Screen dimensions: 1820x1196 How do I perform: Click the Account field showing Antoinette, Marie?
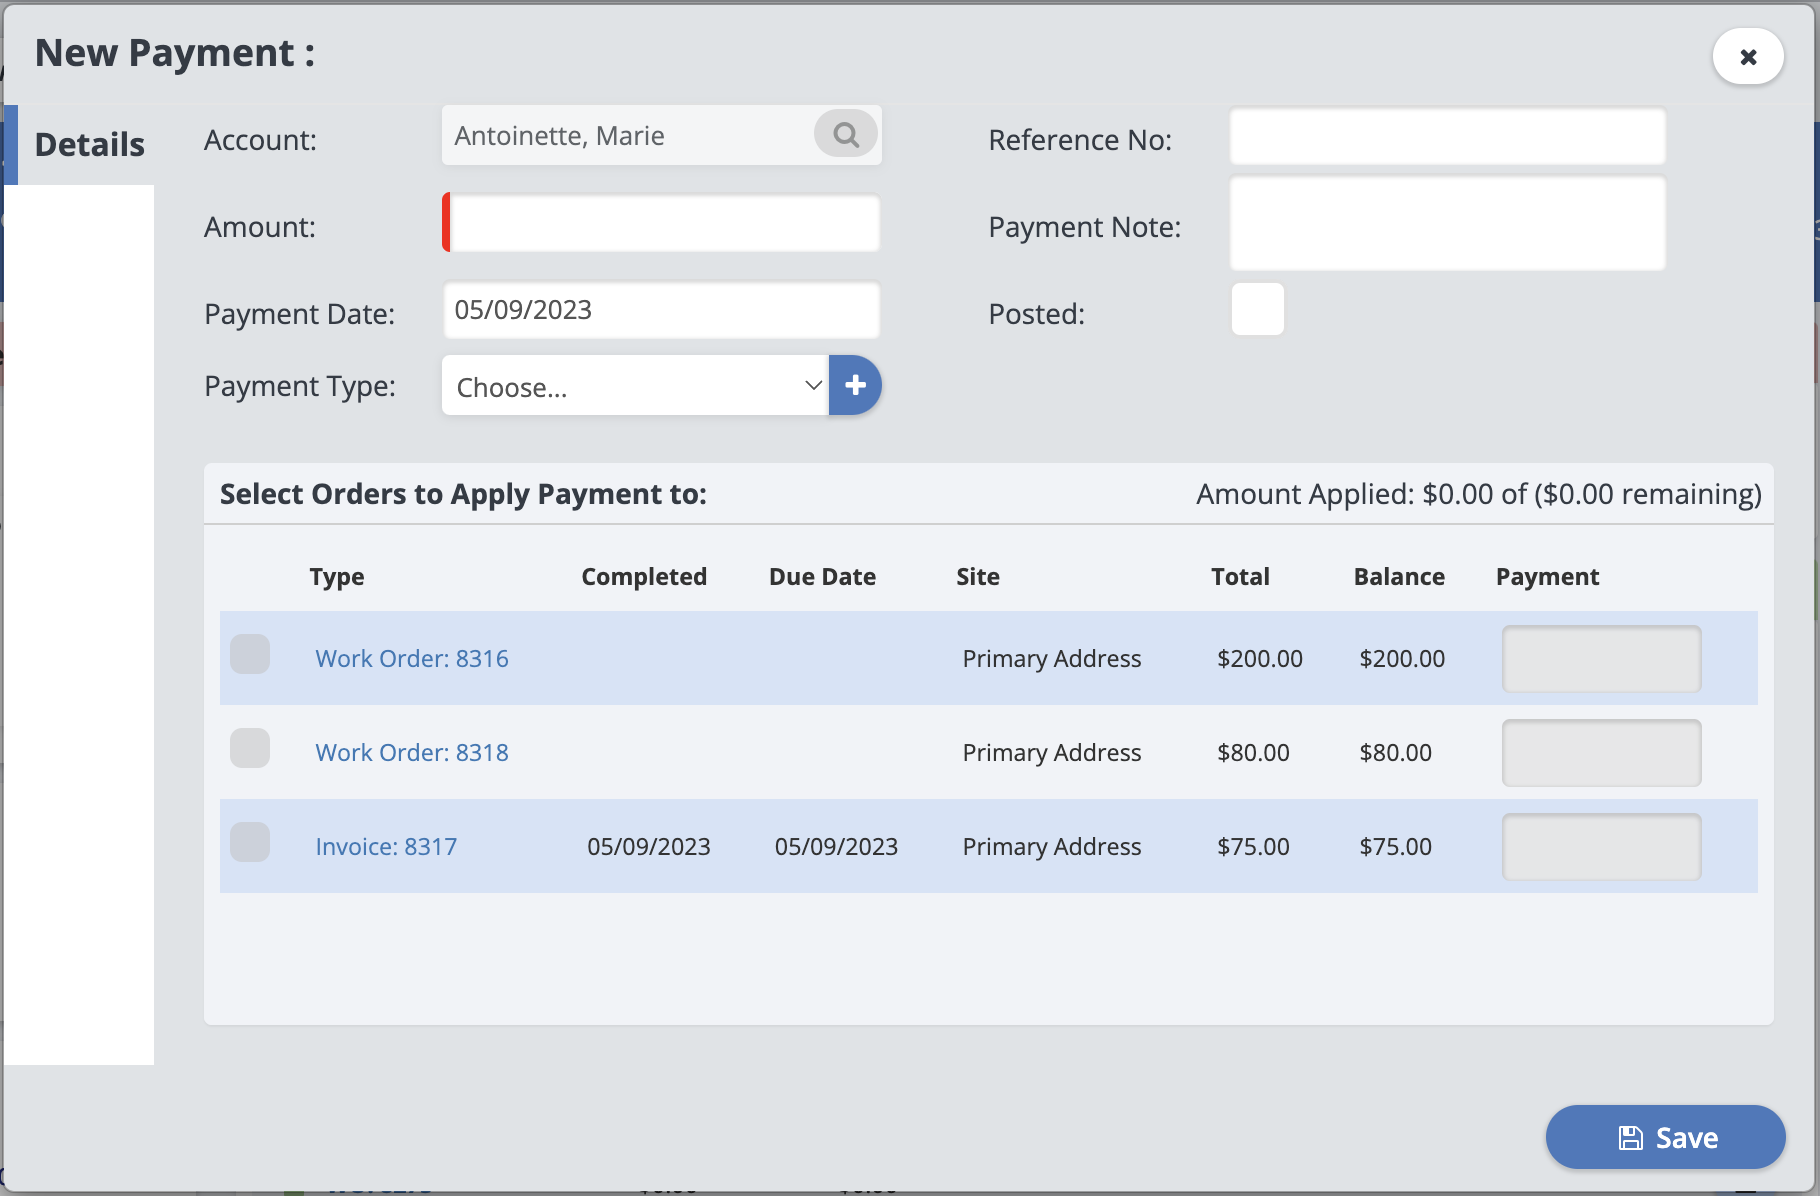coord(628,136)
